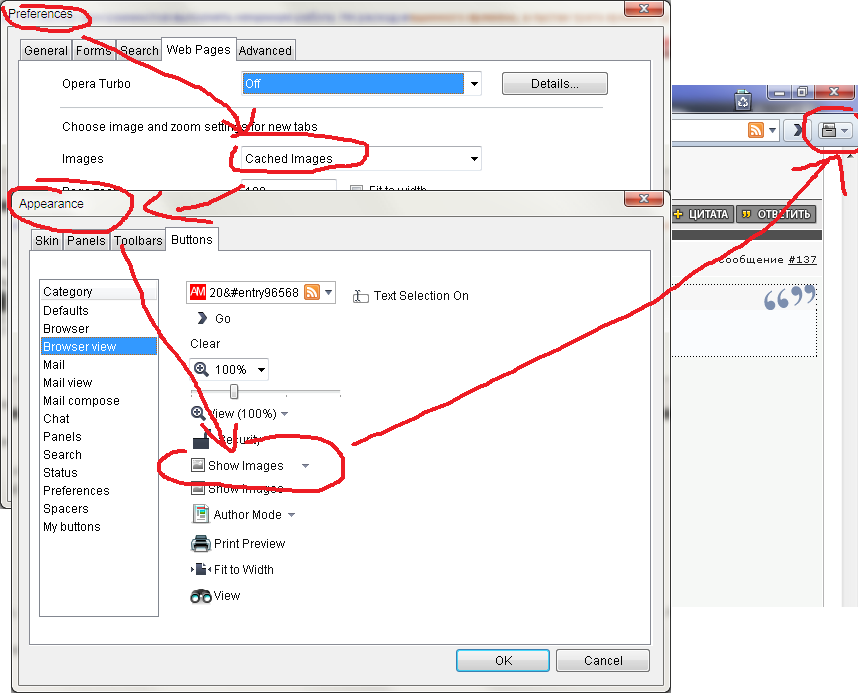Select Spacers category
Viewport: 858px width, 693px height.
pos(98,509)
